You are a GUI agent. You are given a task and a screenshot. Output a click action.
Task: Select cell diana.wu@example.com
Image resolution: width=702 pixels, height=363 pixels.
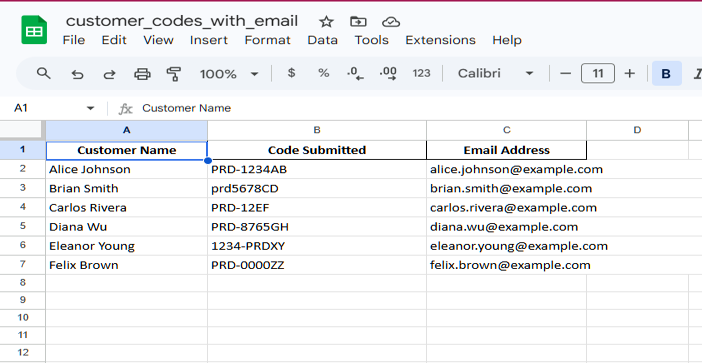pos(506,227)
